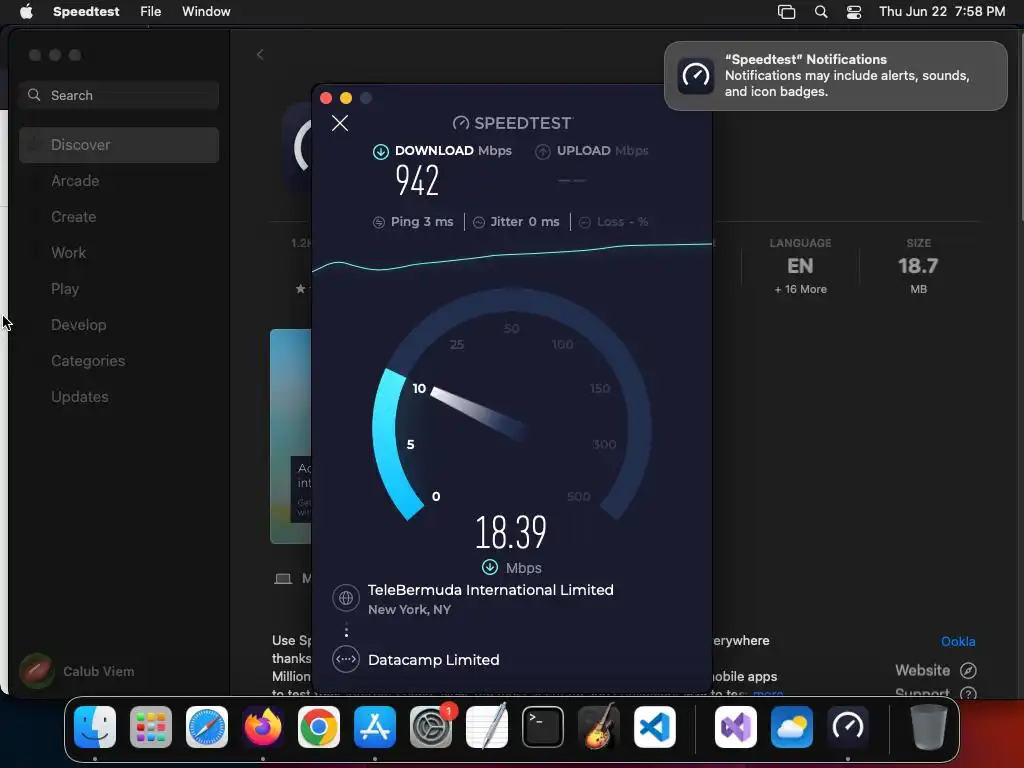The width and height of the screenshot is (1024, 768).
Task: Open the Speedtest application menu
Action: pyautogui.click(x=86, y=11)
